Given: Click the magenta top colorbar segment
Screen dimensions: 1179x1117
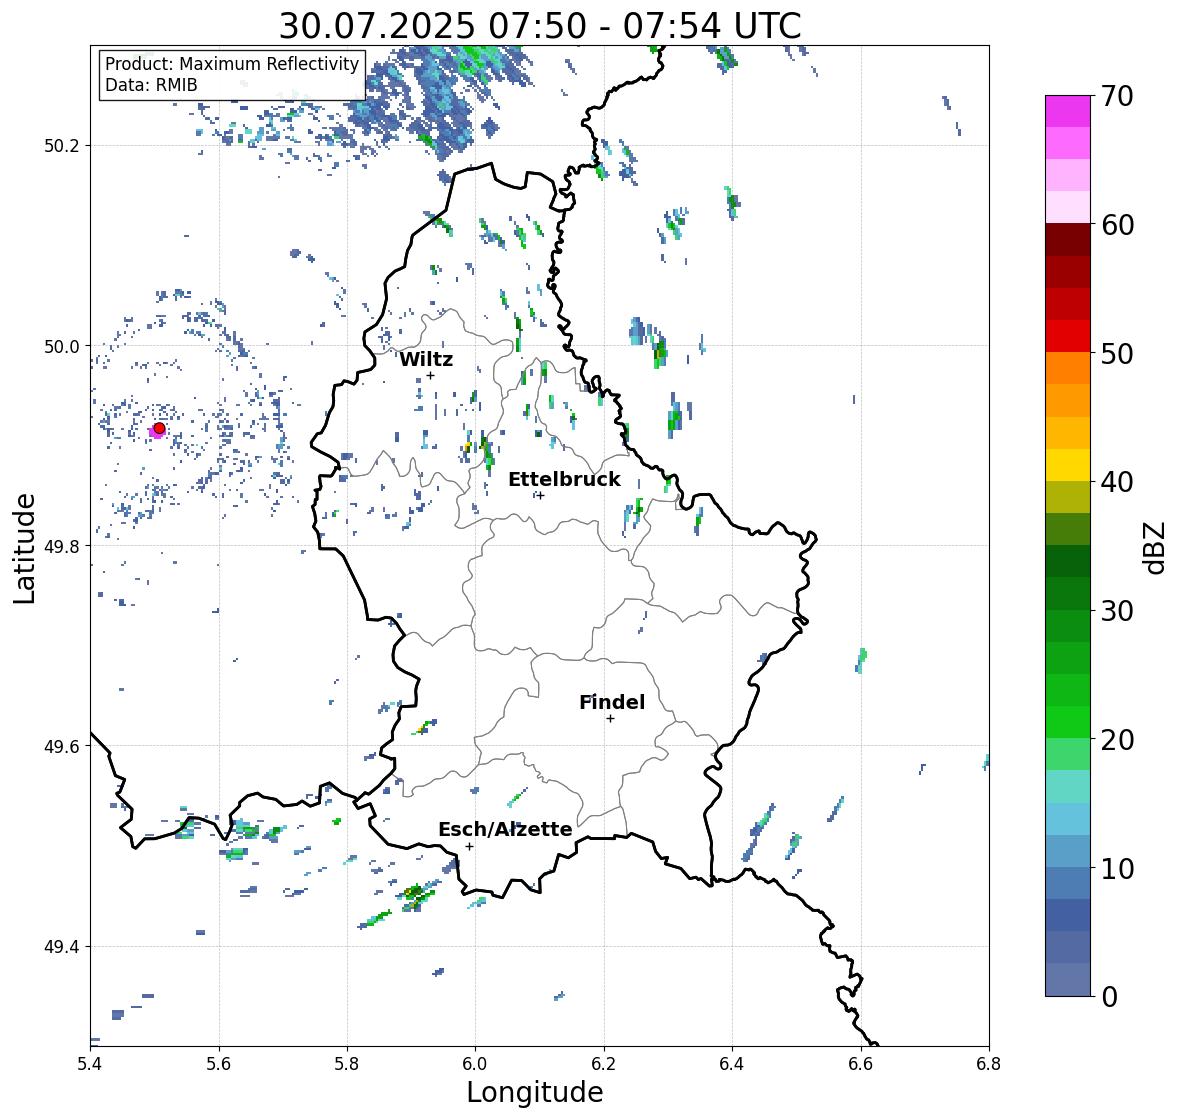Looking at the screenshot, I should tap(1068, 111).
